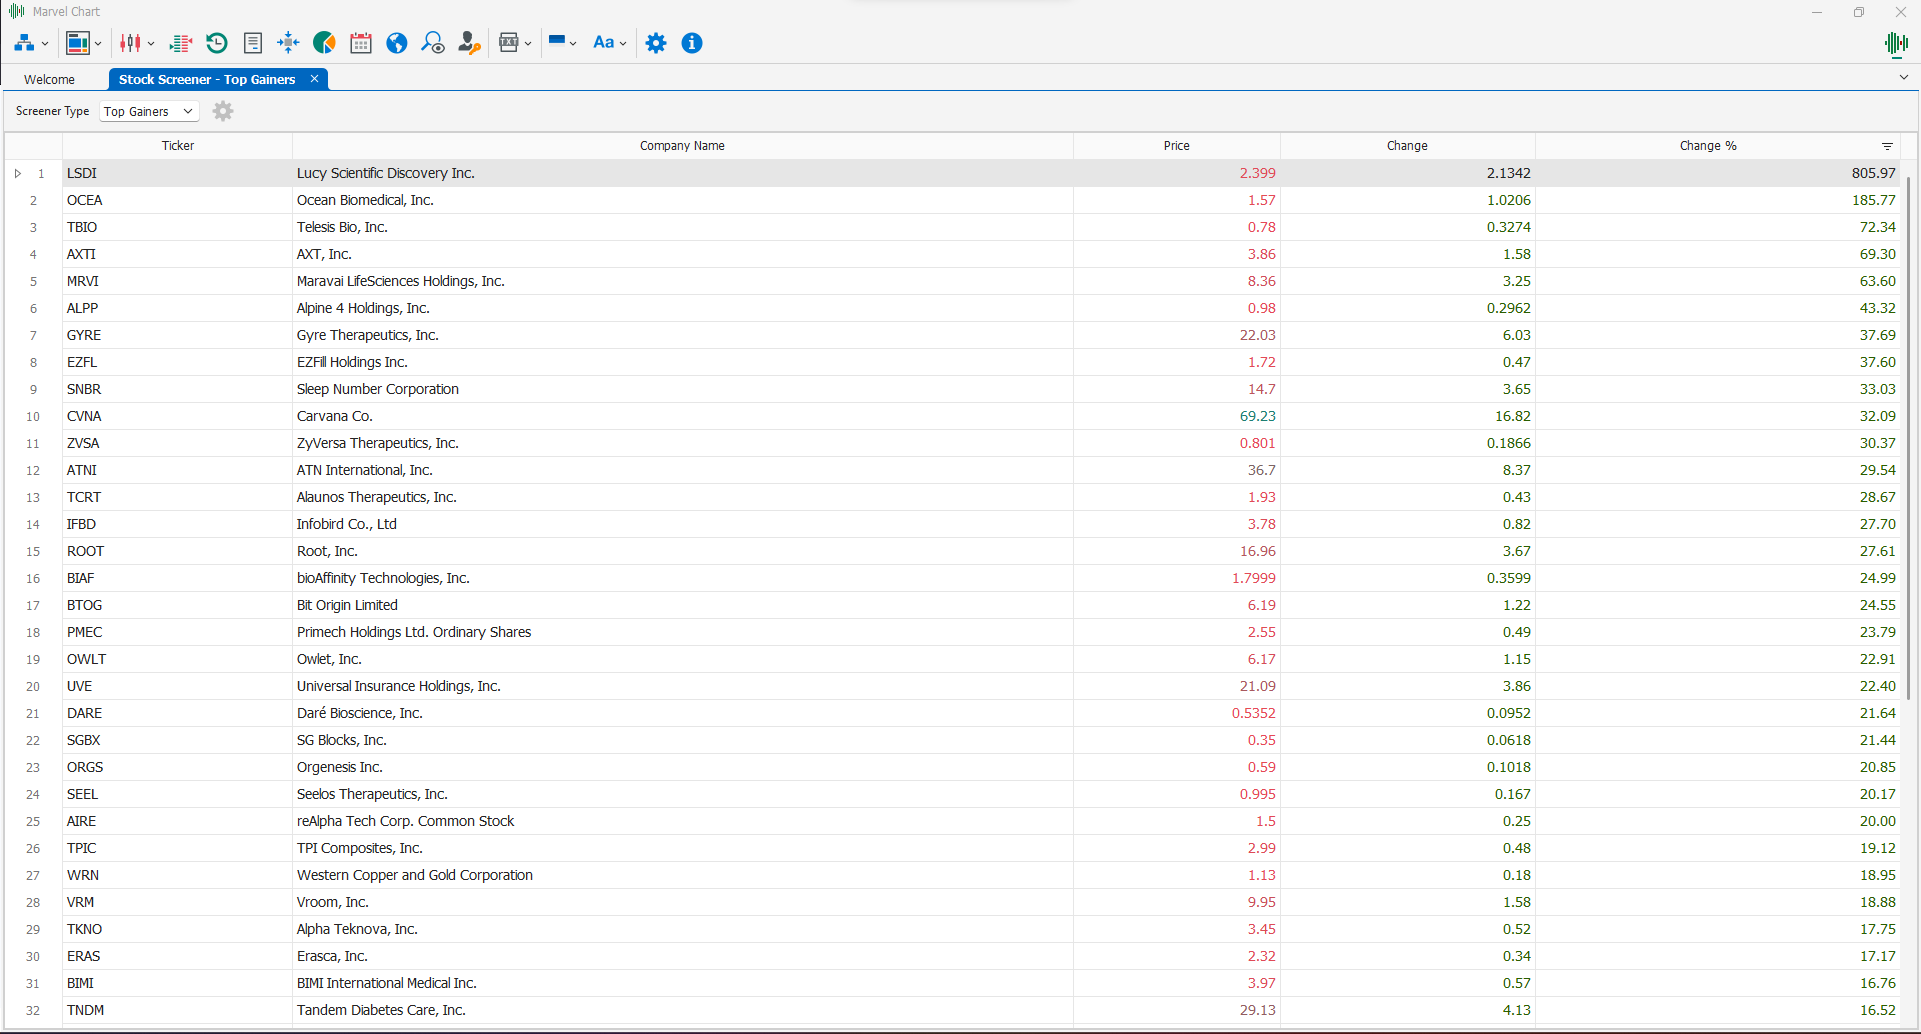Open the document notes icon
The width and height of the screenshot is (1921, 1034).
tap(253, 43)
